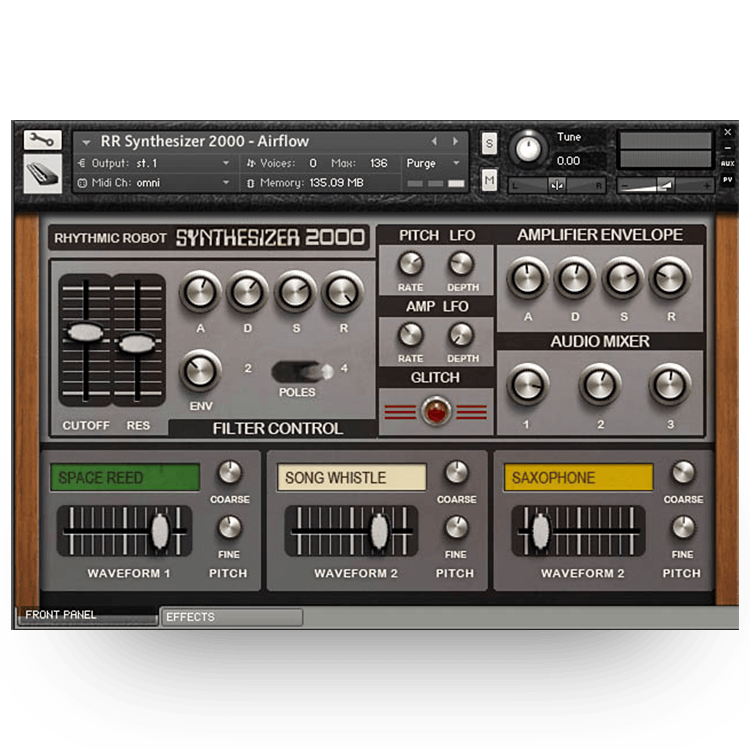Click the SPACE REED COARSE pitch knob
750x750 pixels.
pyautogui.click(x=230, y=473)
